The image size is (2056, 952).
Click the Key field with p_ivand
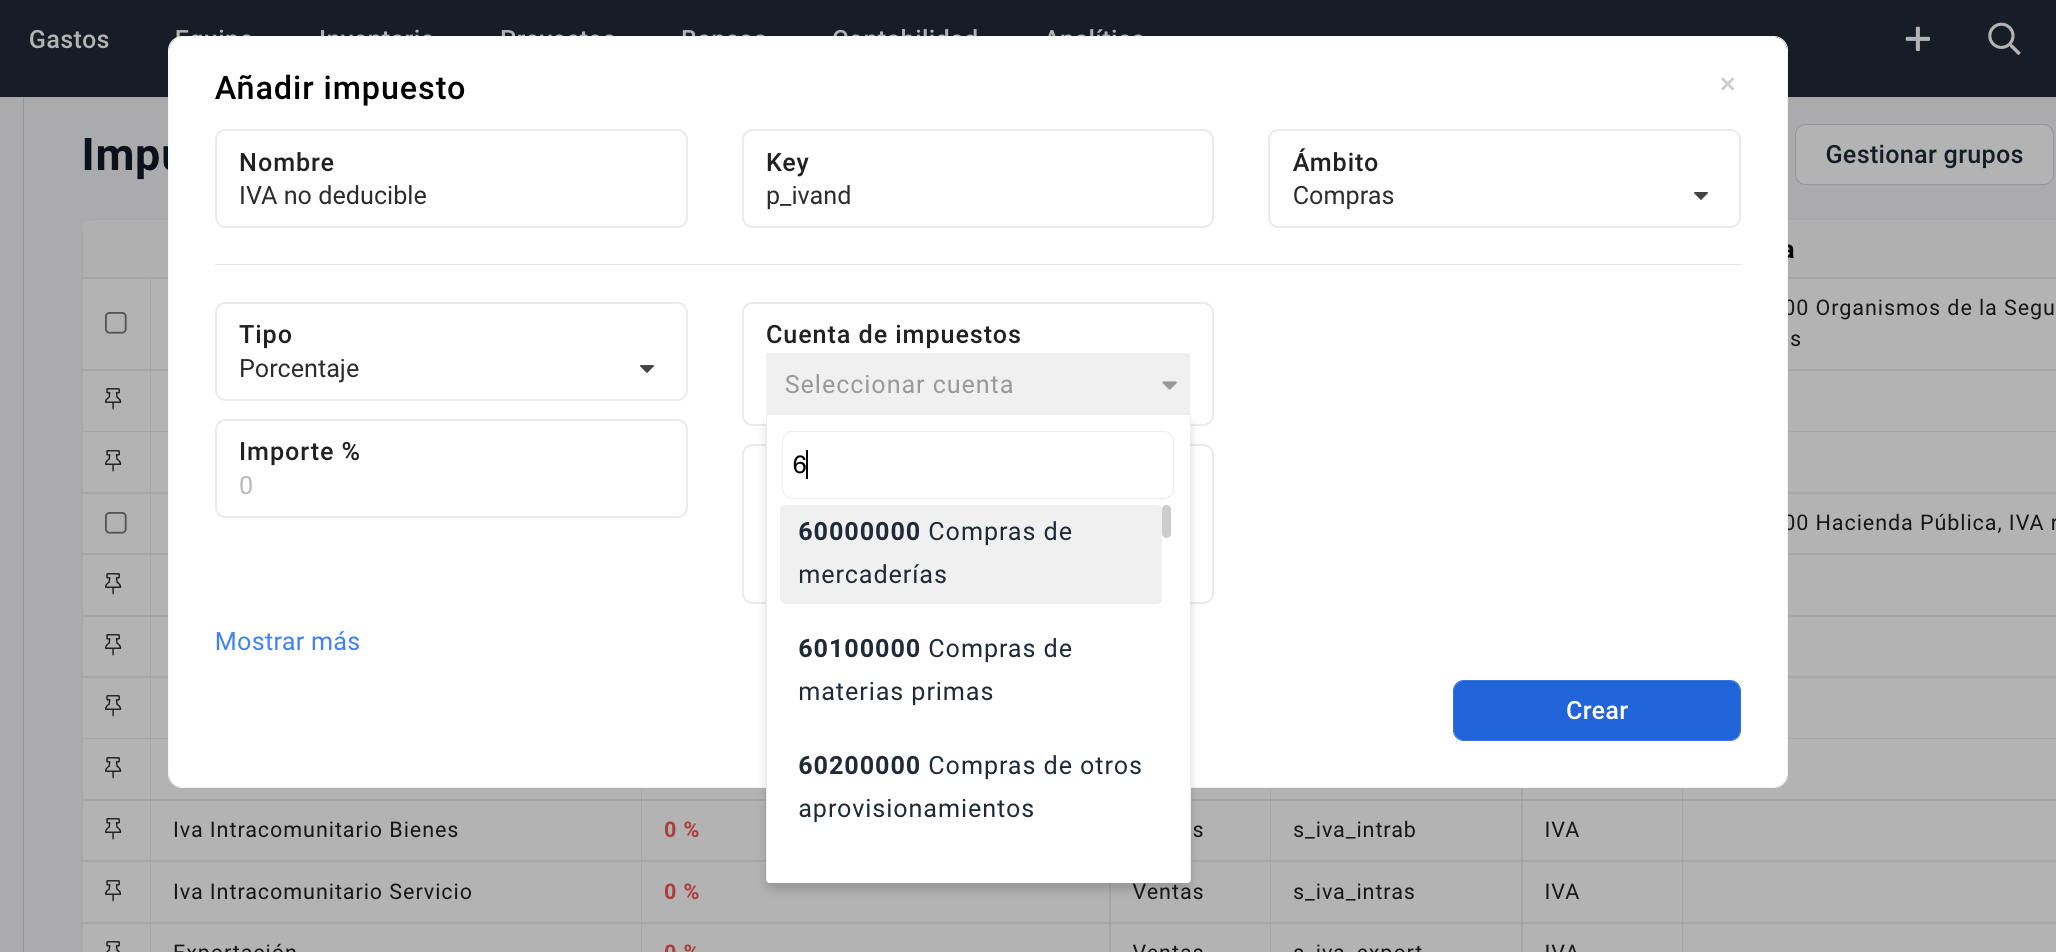[977, 179]
